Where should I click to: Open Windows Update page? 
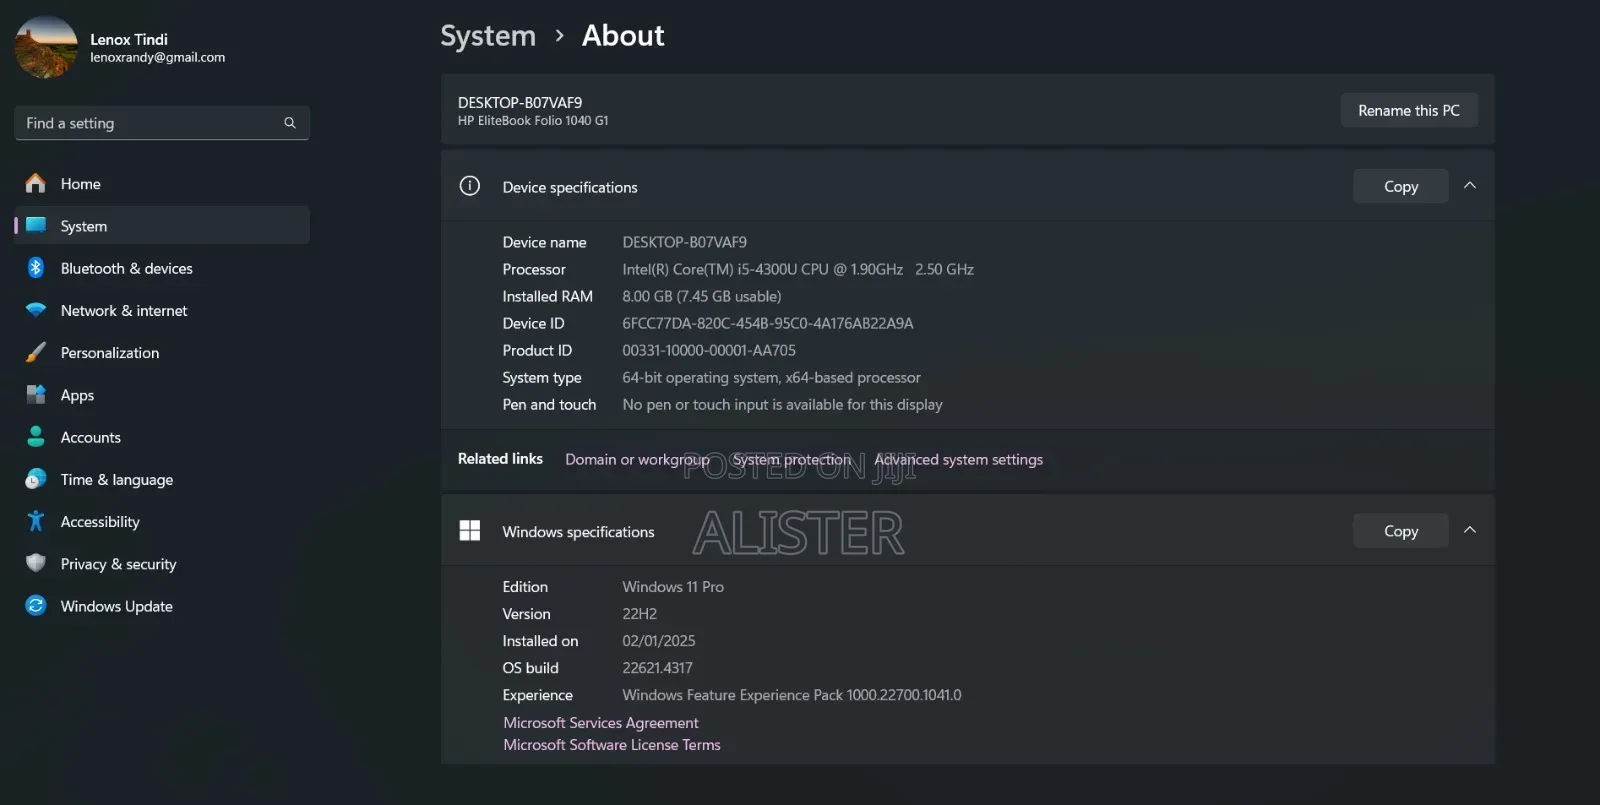162,605
